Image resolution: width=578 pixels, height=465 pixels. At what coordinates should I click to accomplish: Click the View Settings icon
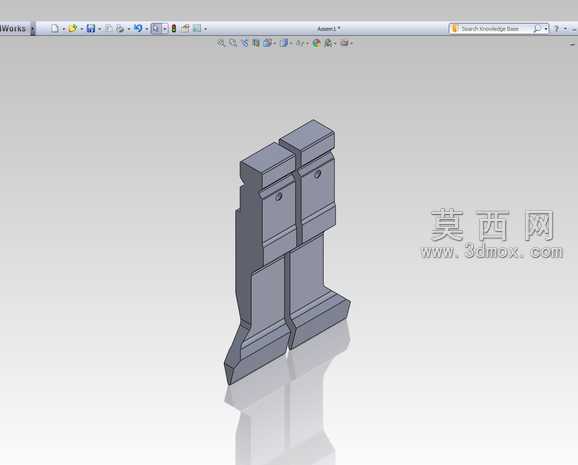tap(344, 43)
